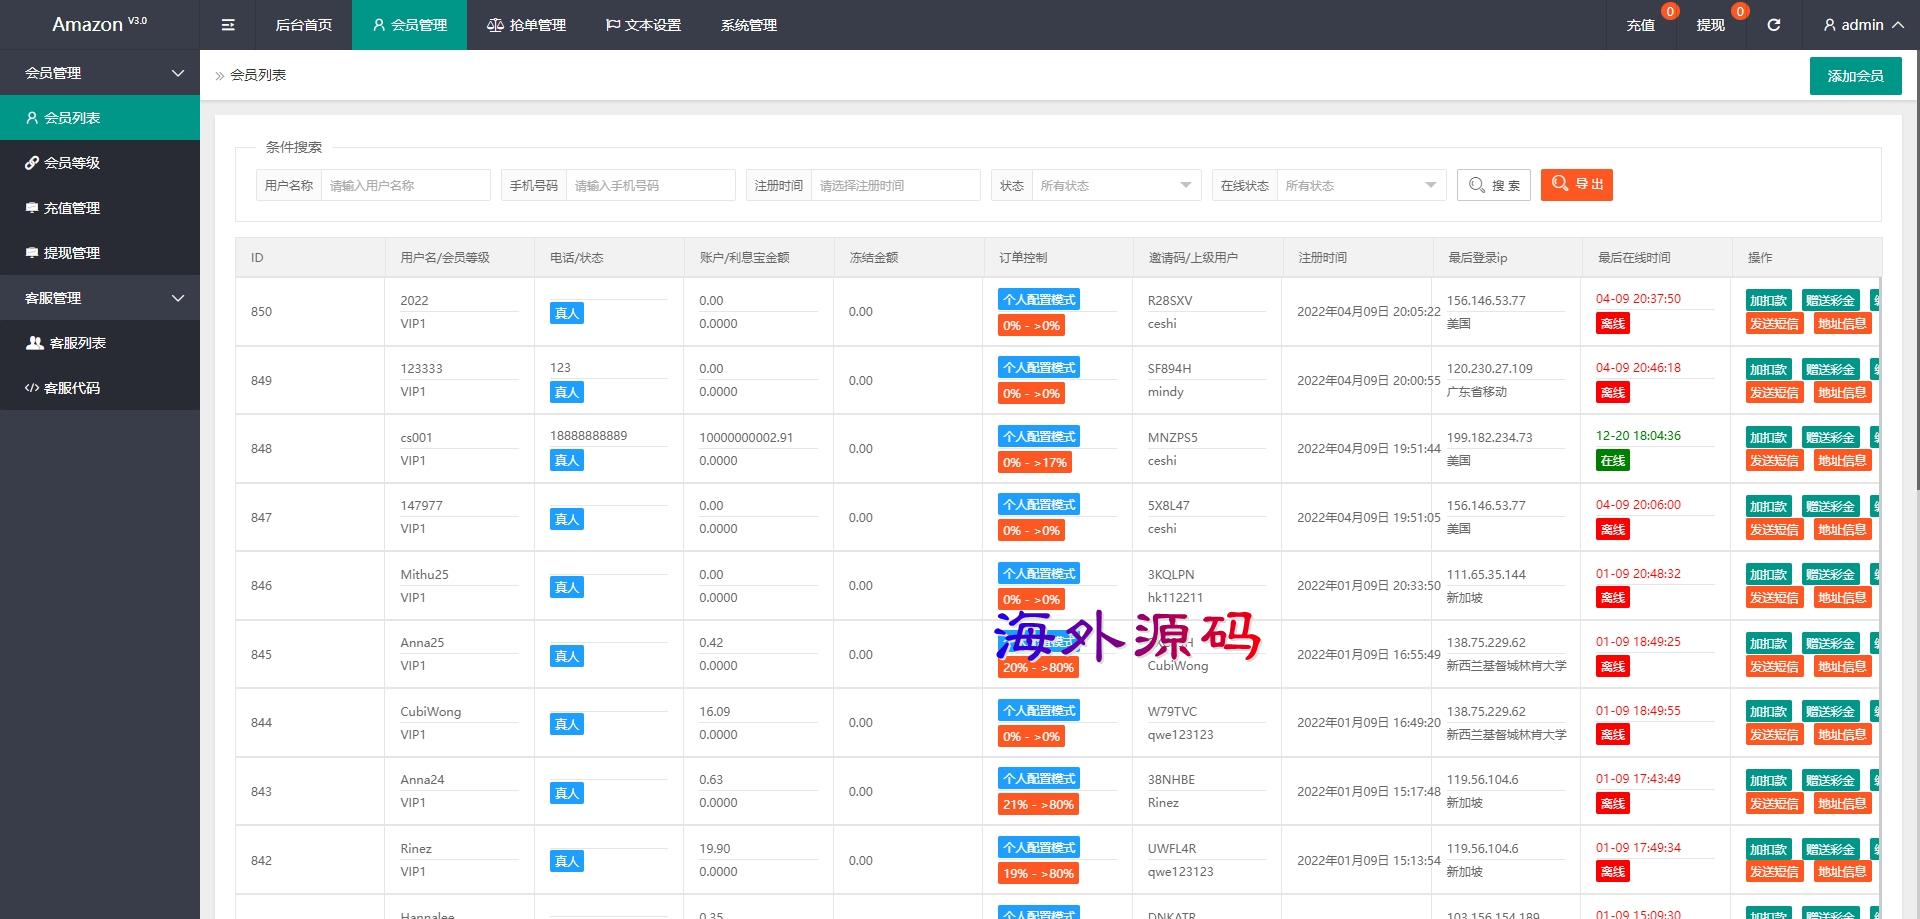This screenshot has height=919, width=1920.
Task: Click the 离线 status for user 2022
Action: pyautogui.click(x=1613, y=323)
